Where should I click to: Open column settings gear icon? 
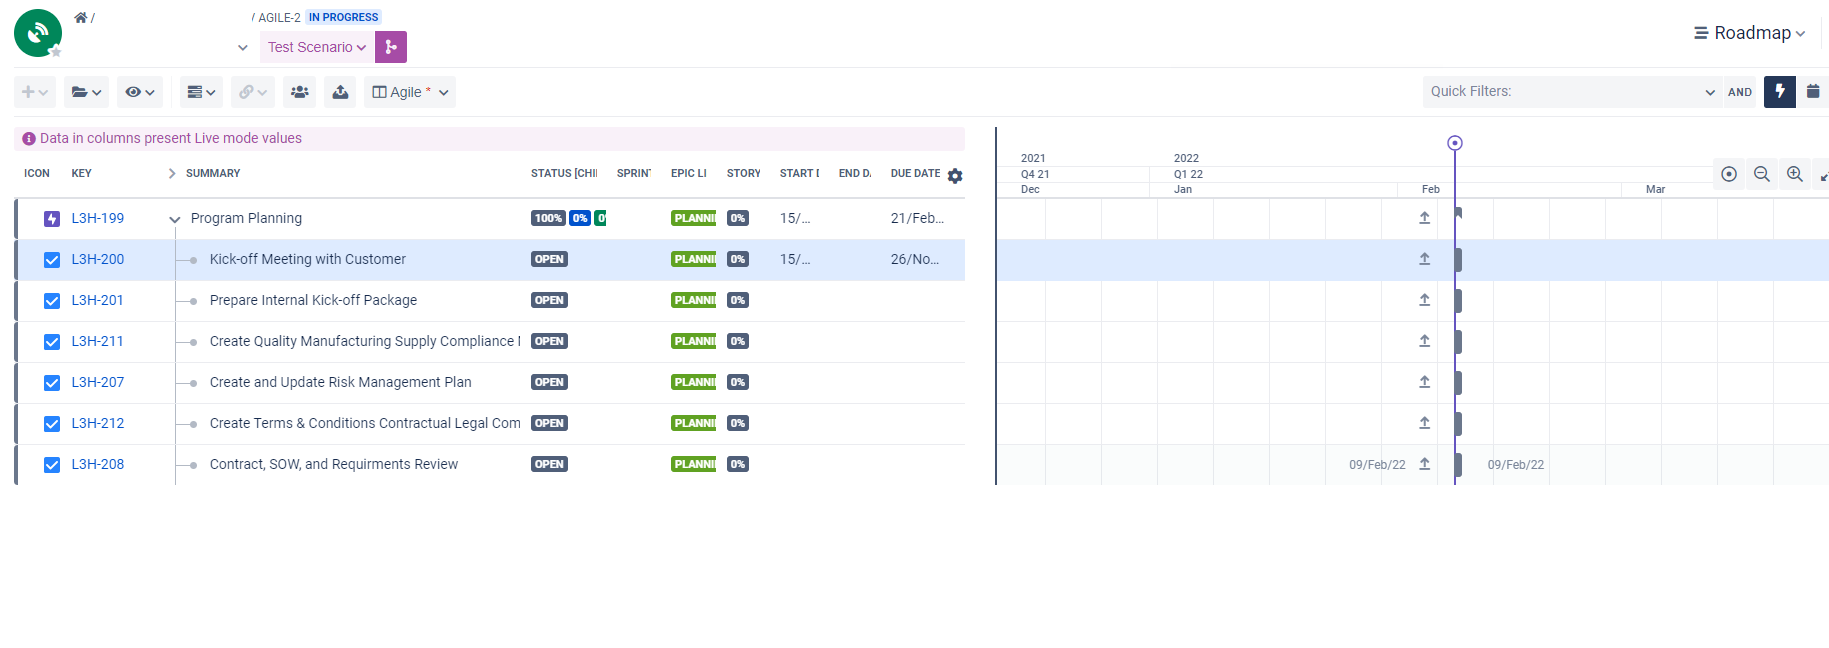click(x=955, y=176)
